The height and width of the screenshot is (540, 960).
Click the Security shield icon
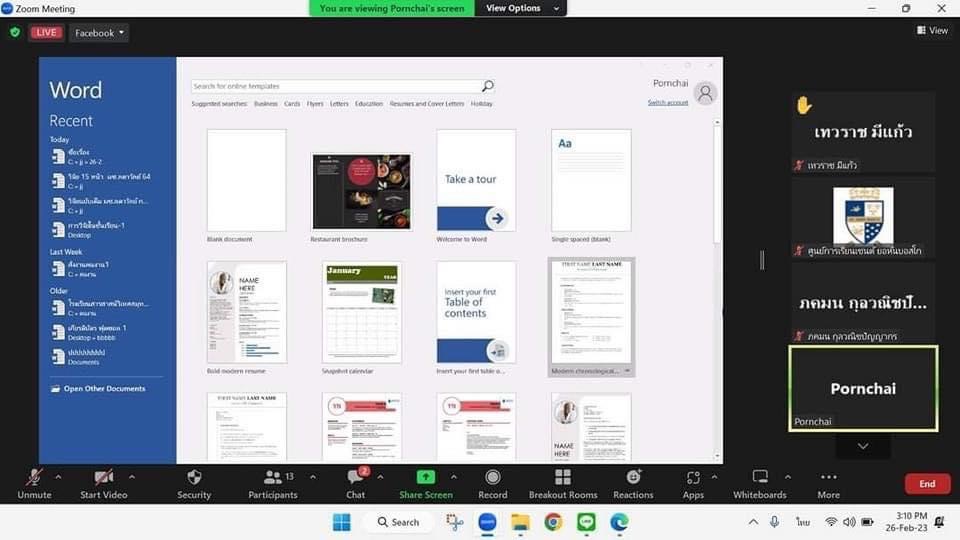[x=194, y=478]
